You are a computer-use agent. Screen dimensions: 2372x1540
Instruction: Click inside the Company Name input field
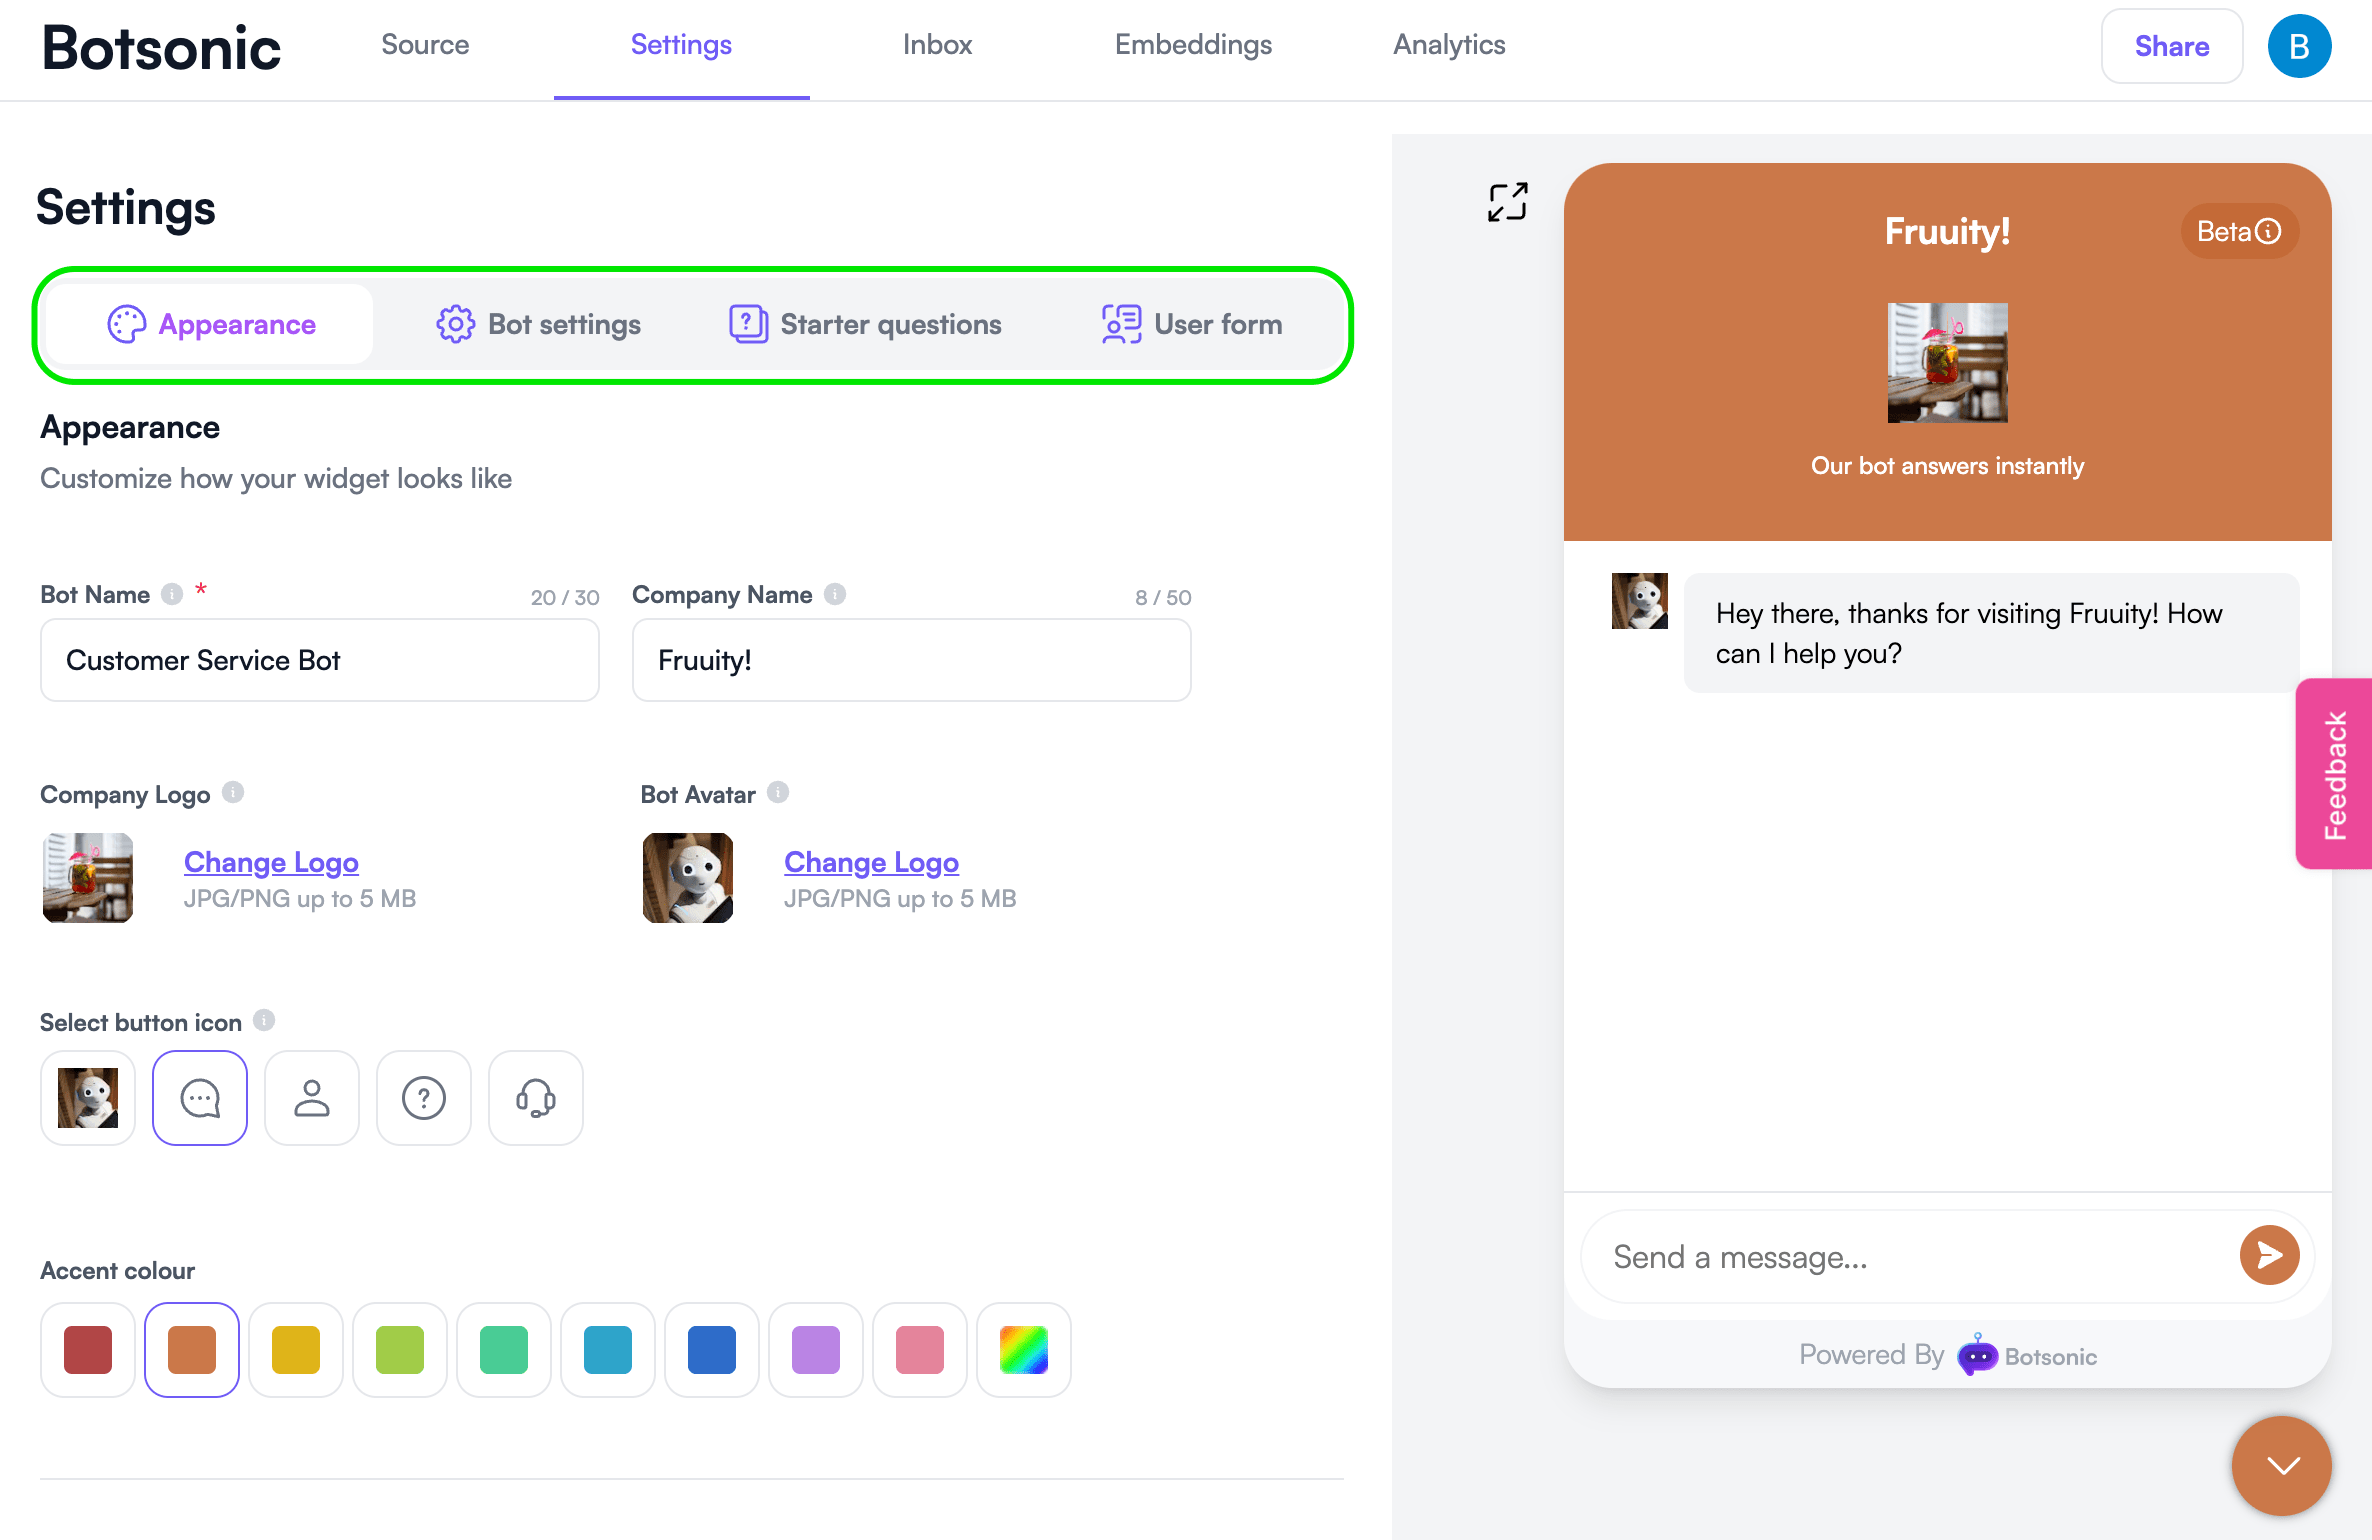(x=911, y=659)
